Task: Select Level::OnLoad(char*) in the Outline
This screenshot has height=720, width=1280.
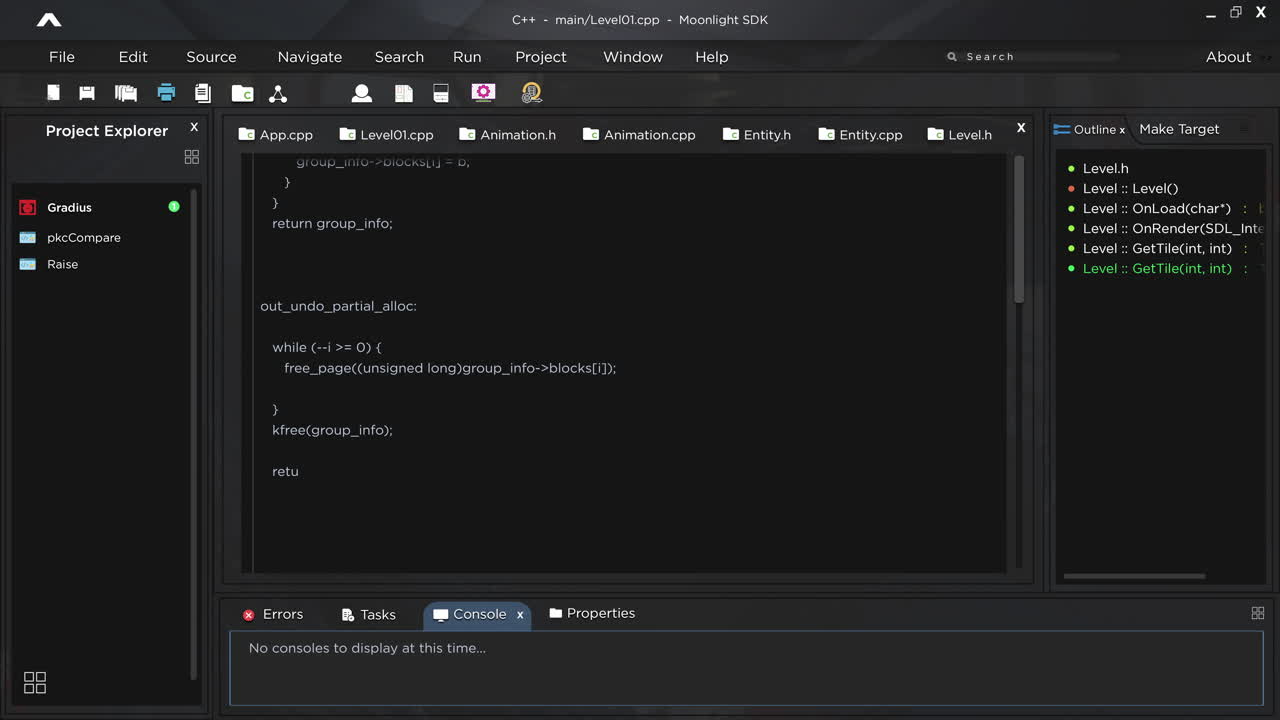Action: (1157, 208)
